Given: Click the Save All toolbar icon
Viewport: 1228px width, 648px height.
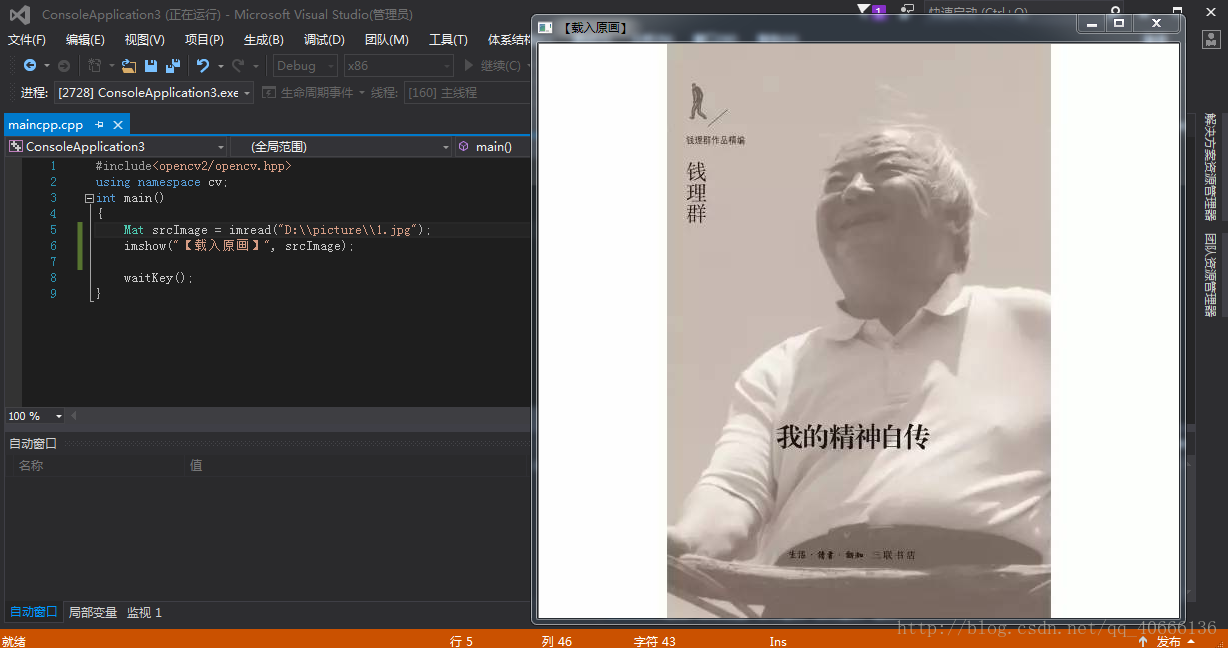Looking at the screenshot, I should point(173,66).
